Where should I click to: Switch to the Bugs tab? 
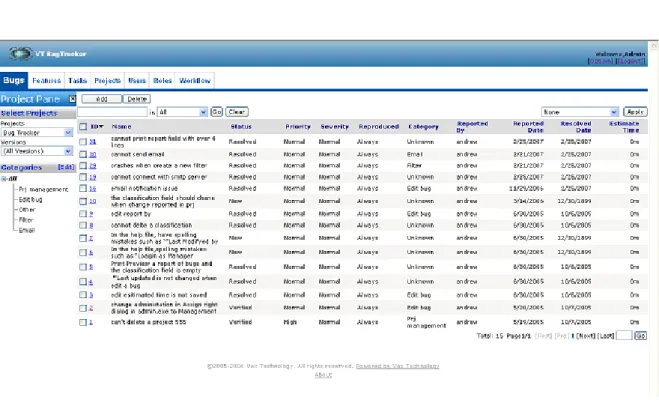(14, 80)
